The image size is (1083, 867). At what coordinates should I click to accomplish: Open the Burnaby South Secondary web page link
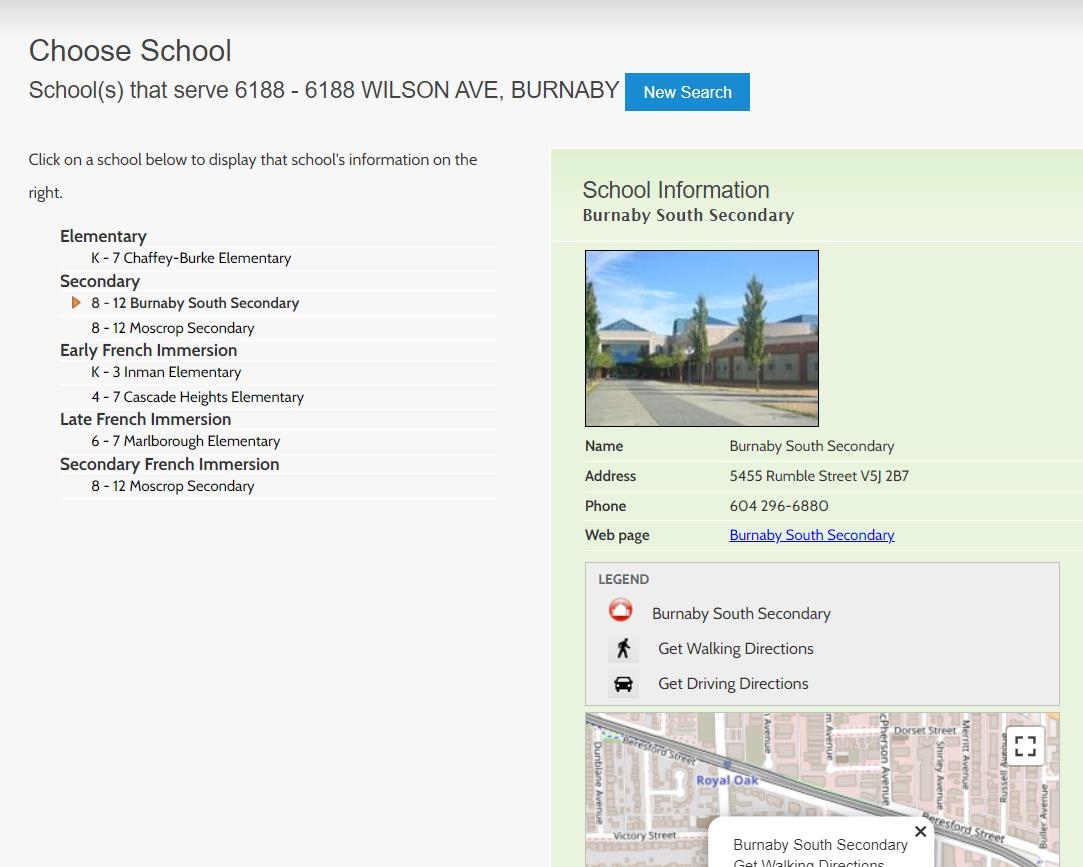[811, 535]
